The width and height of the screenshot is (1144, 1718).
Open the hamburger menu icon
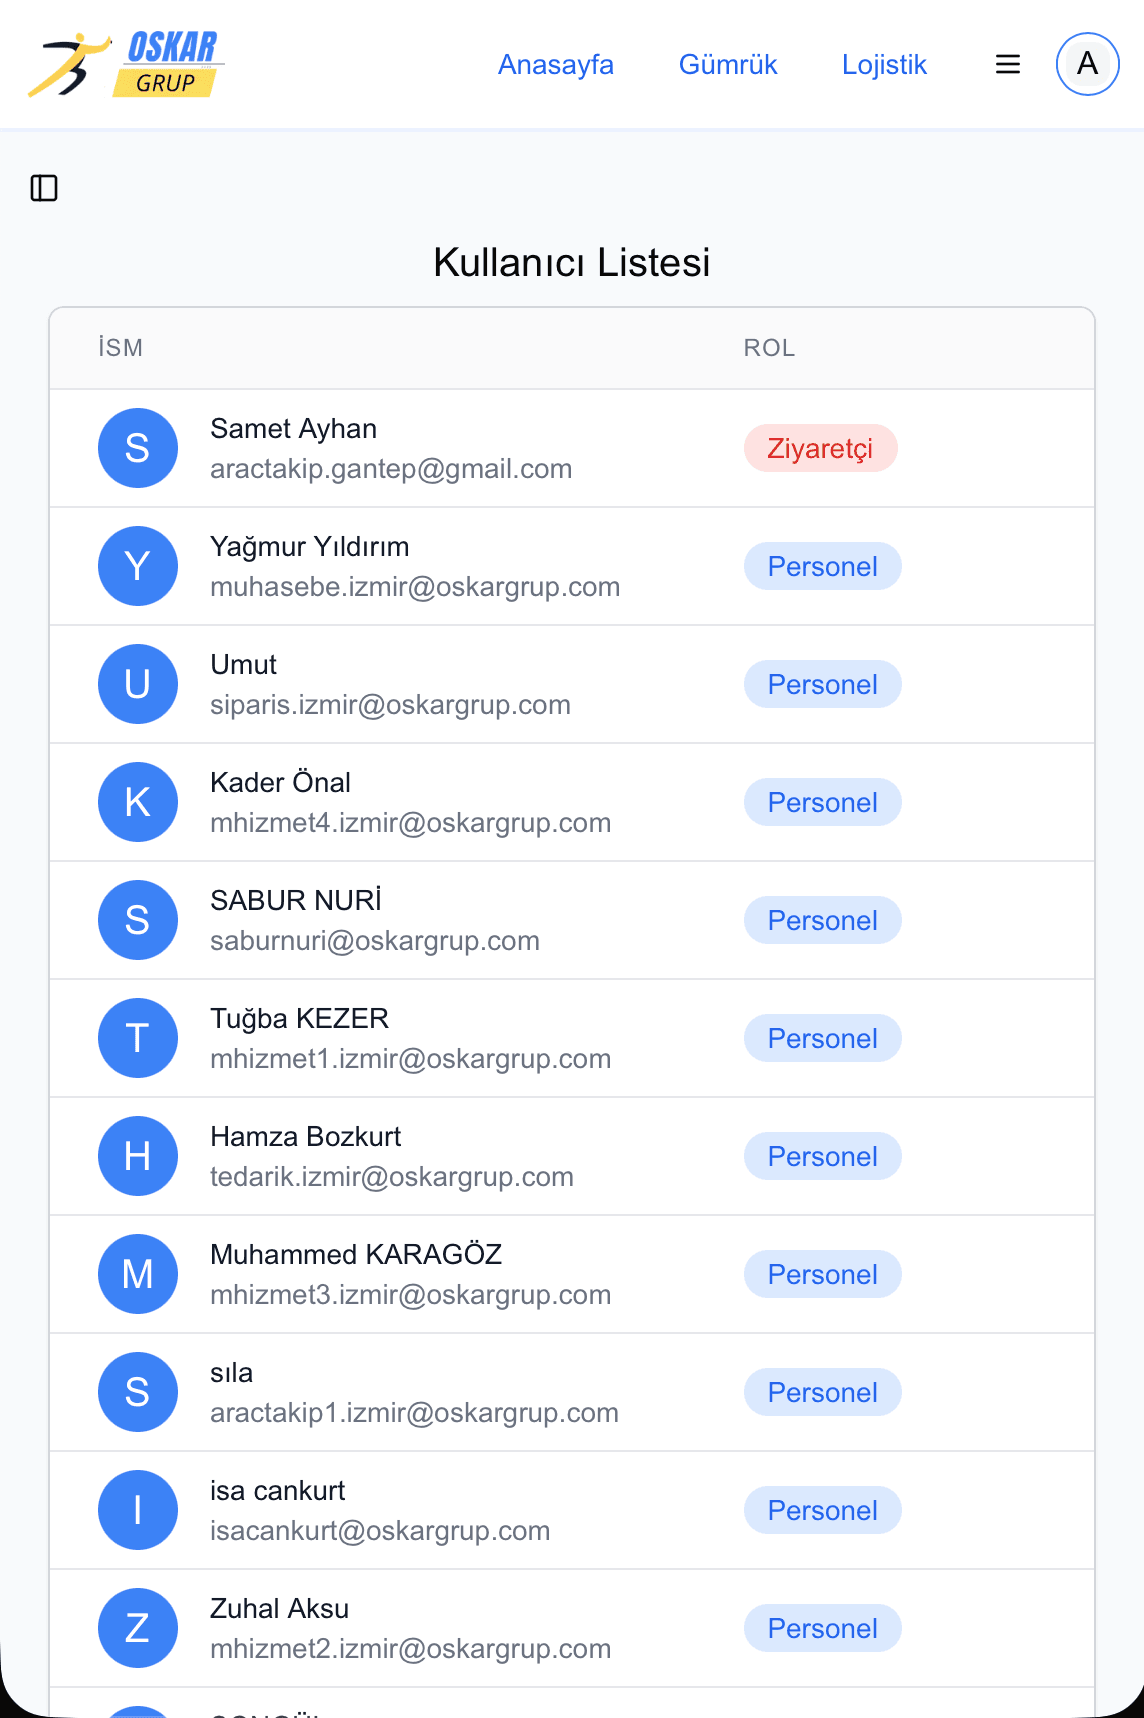(x=1008, y=64)
